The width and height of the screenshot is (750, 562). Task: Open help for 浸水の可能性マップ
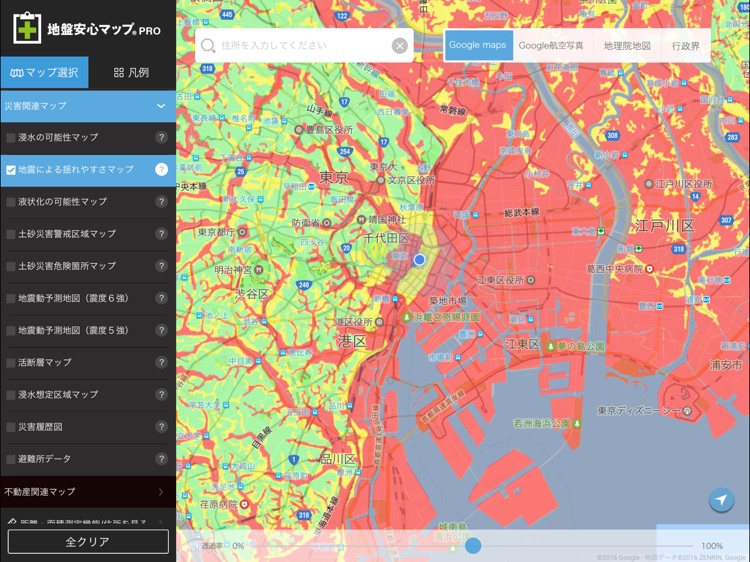click(162, 137)
